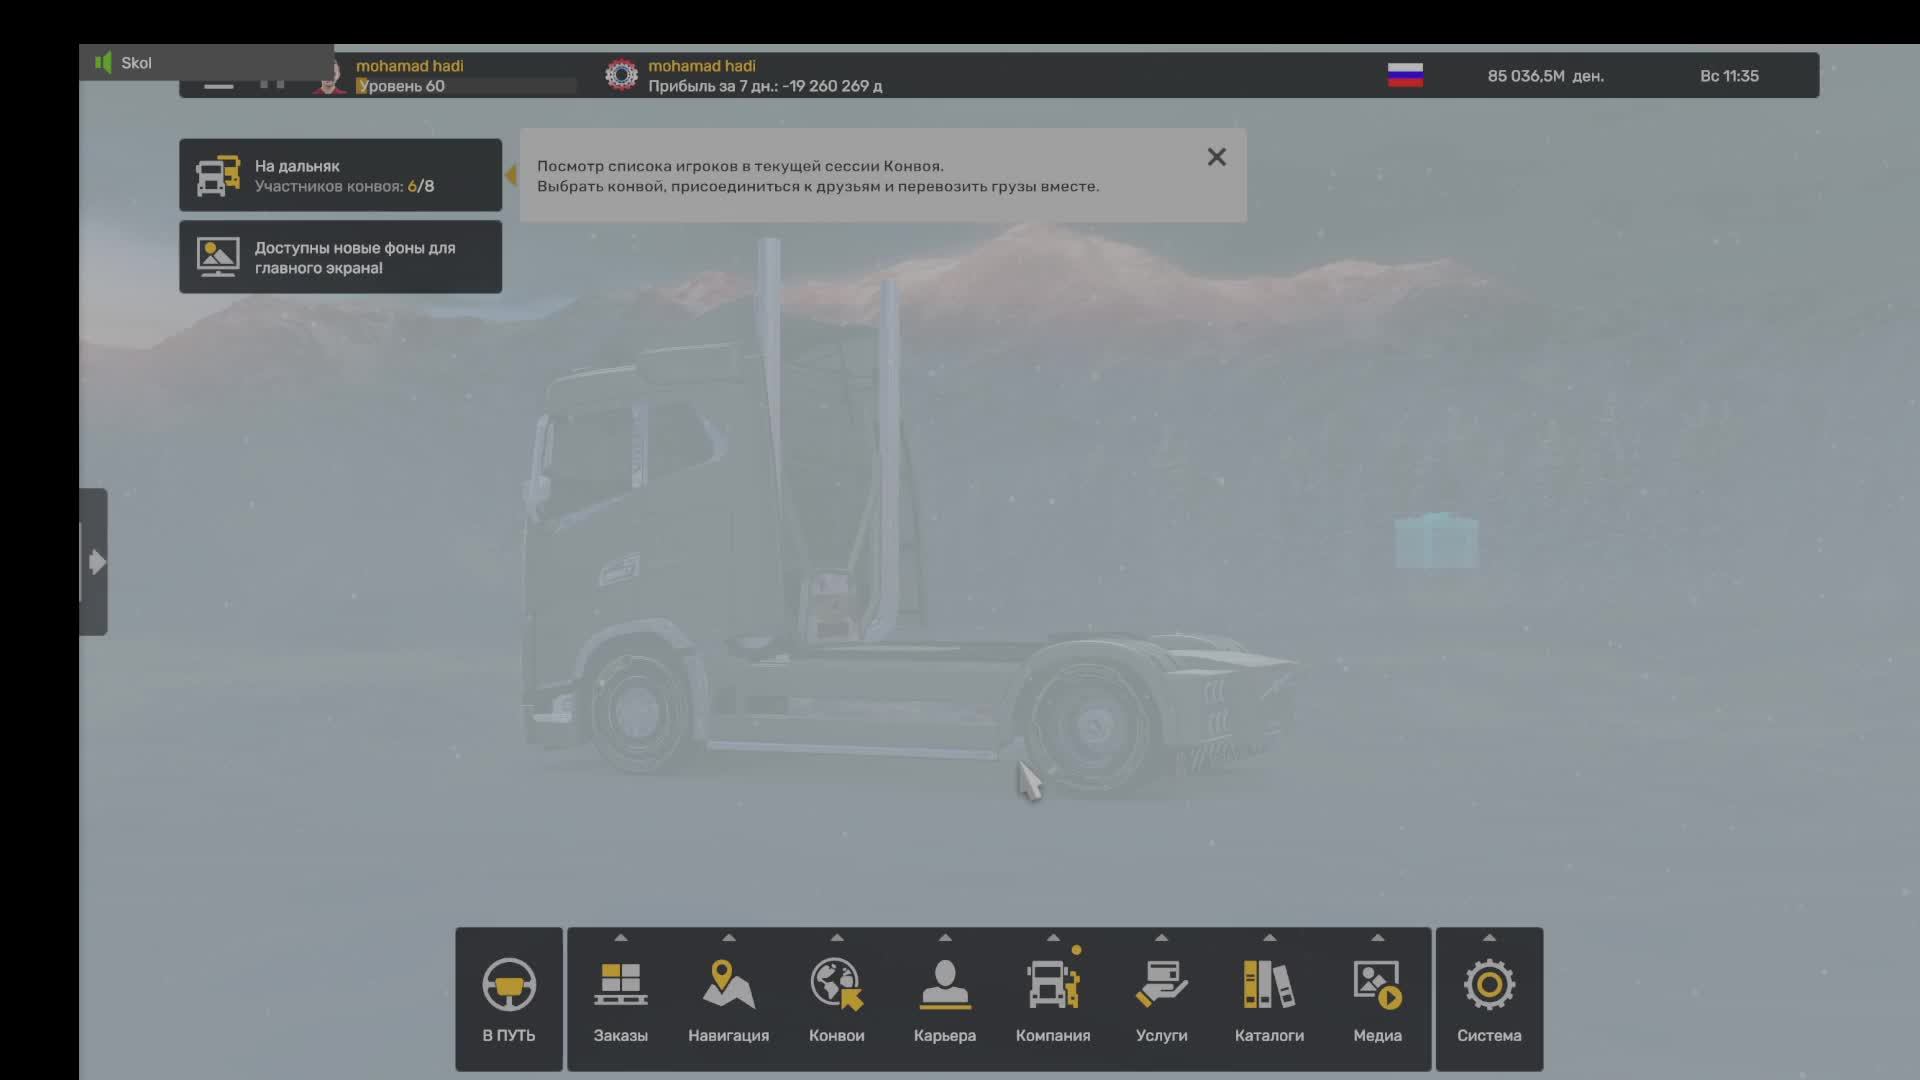Click the game clock Вс 11:35

tap(1729, 76)
